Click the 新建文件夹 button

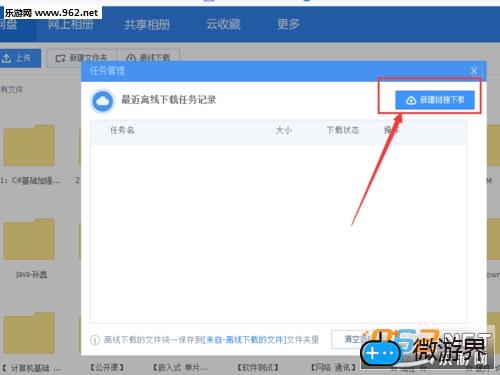81,58
